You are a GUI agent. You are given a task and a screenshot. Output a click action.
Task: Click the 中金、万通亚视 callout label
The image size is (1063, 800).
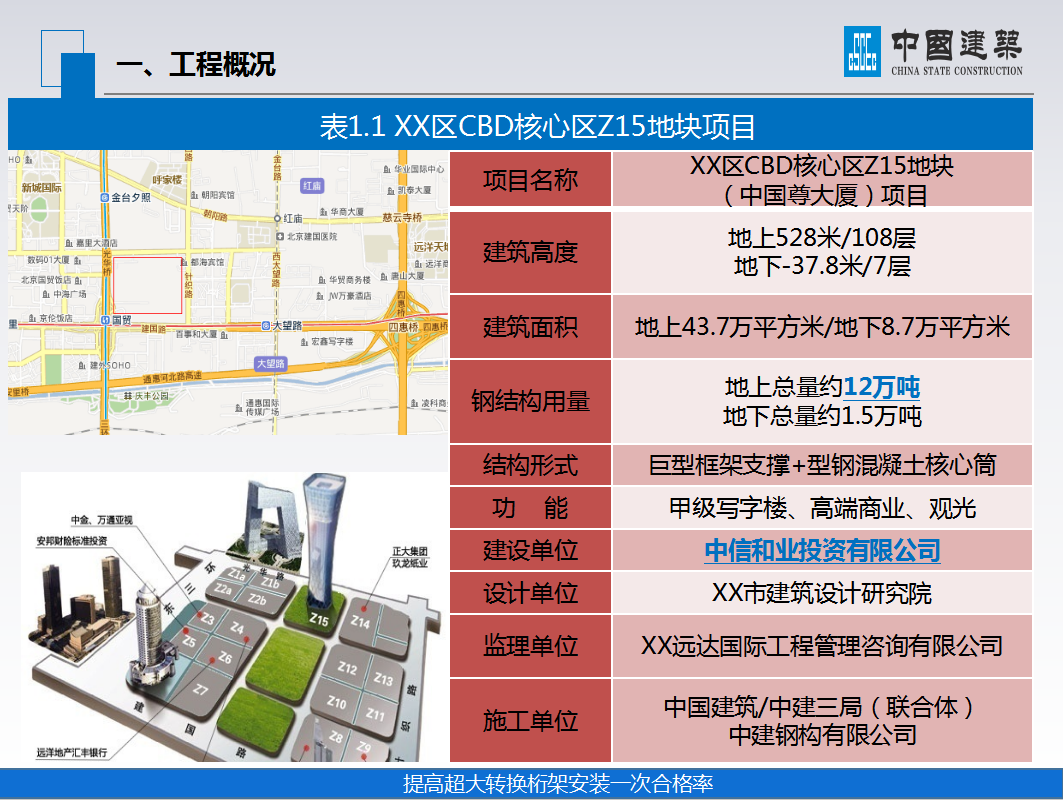click(102, 520)
